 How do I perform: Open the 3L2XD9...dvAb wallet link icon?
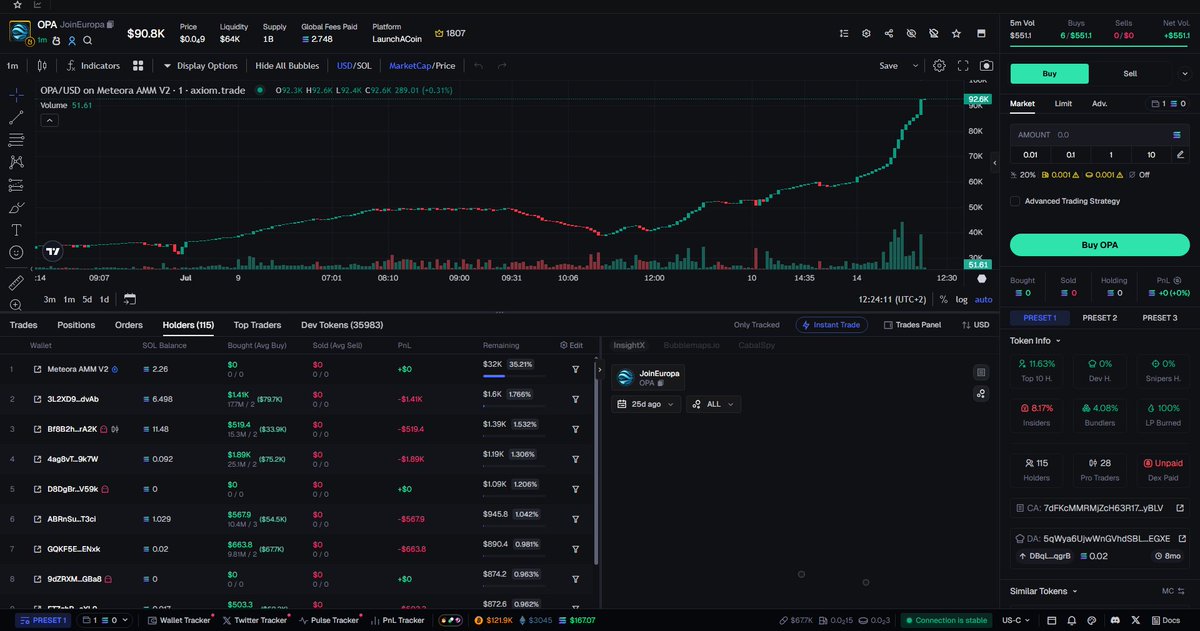38,399
